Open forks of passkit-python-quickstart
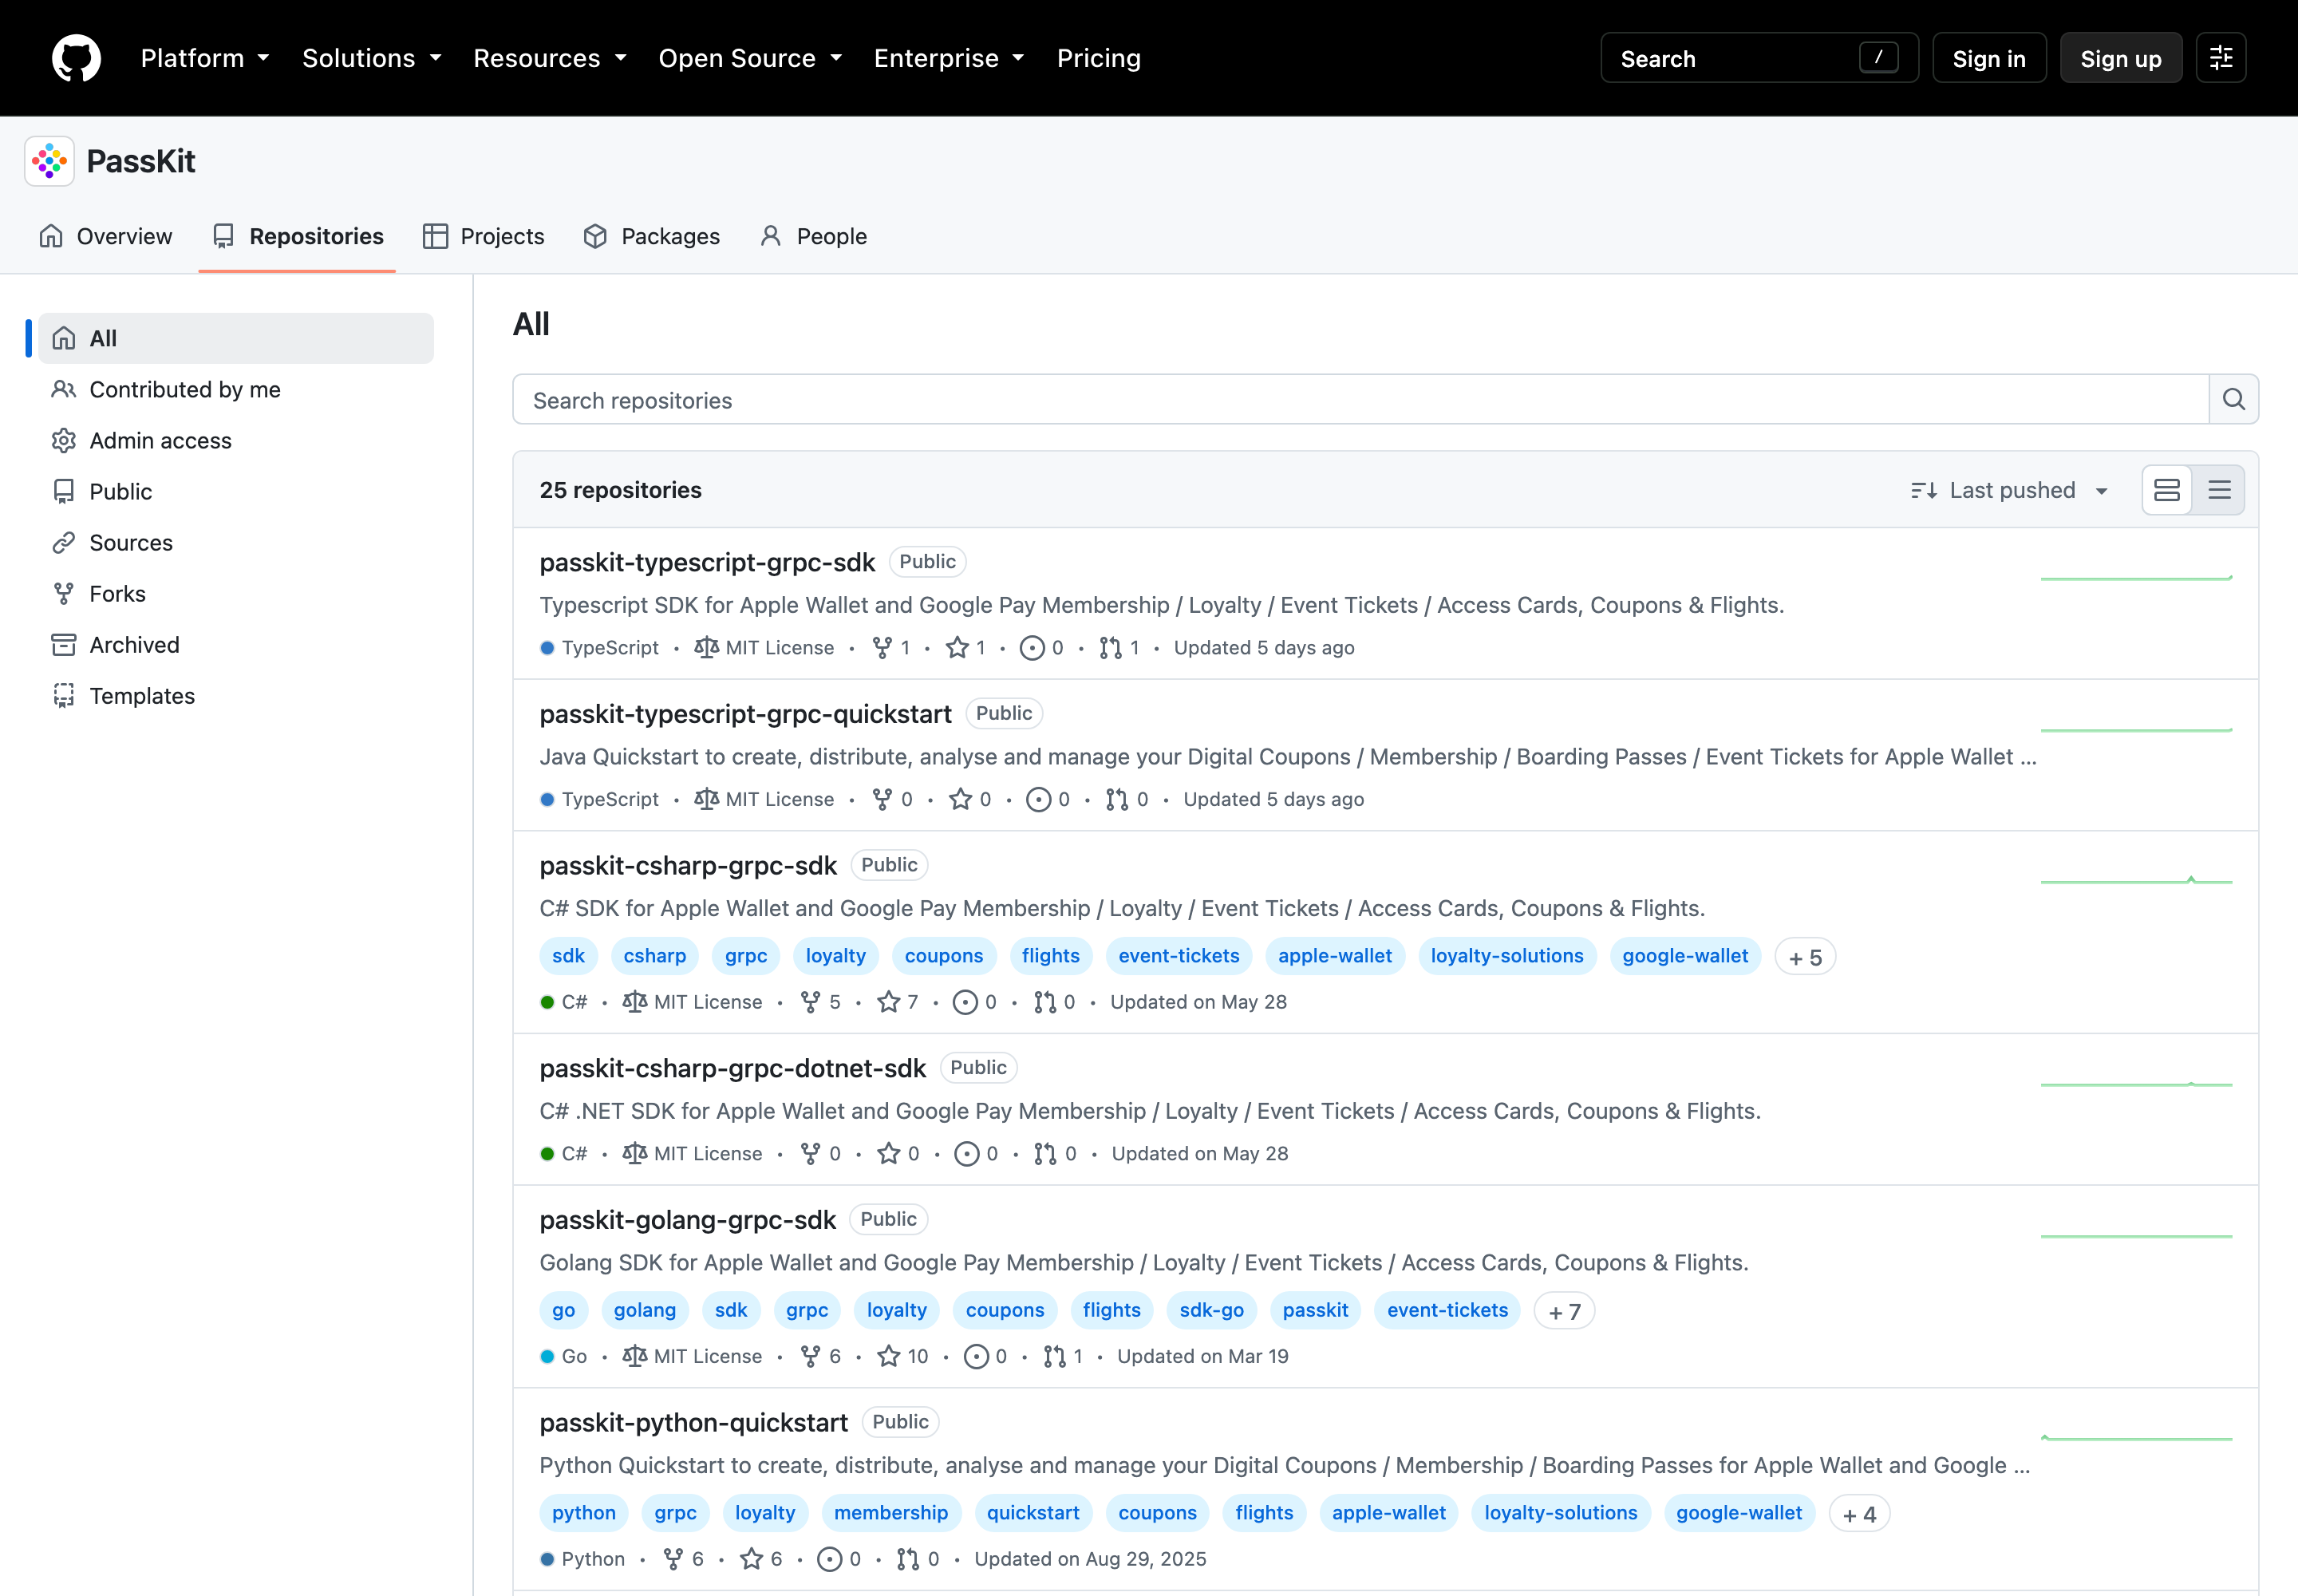Screen dimensions: 2298x1596 (x=683, y=1559)
